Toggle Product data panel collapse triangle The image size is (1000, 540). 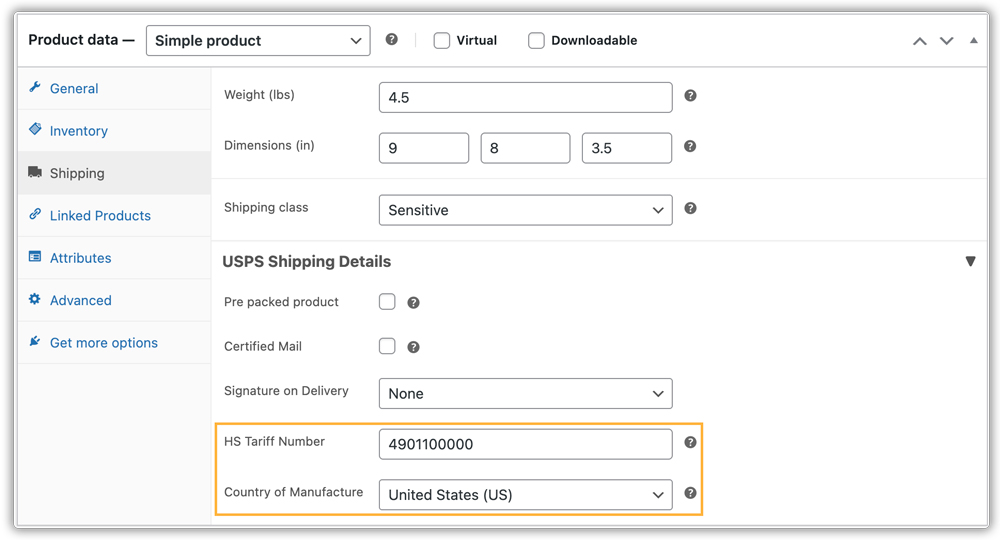click(x=974, y=40)
